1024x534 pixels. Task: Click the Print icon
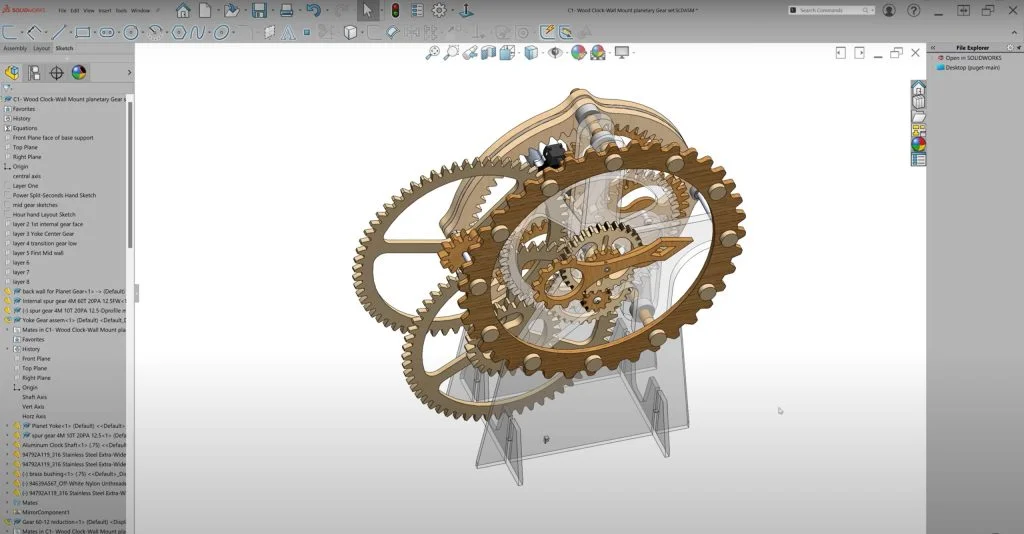(285, 10)
